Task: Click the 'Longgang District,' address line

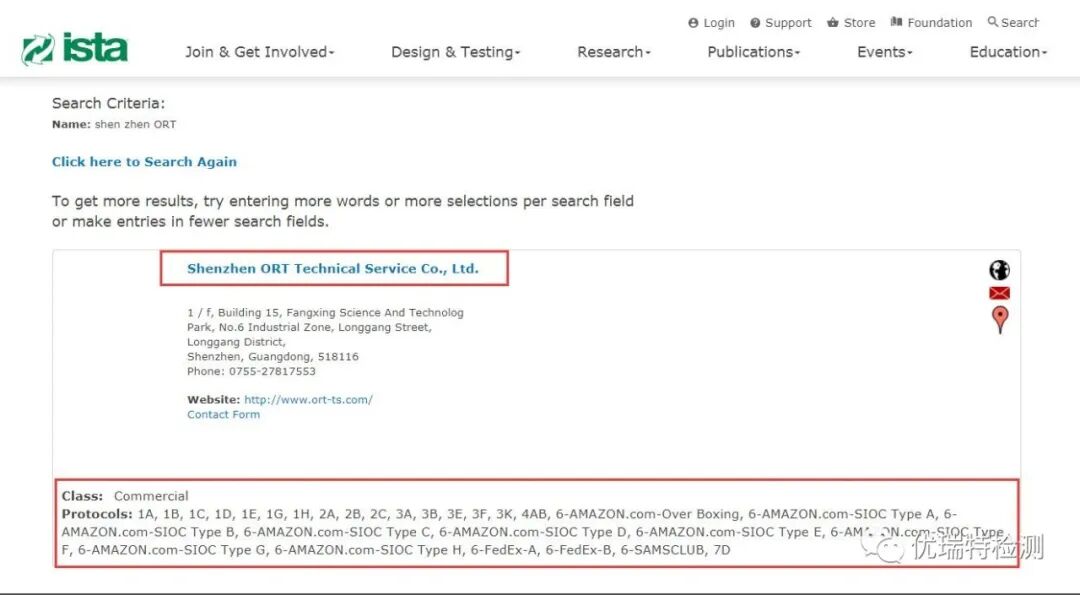Action: [236, 342]
